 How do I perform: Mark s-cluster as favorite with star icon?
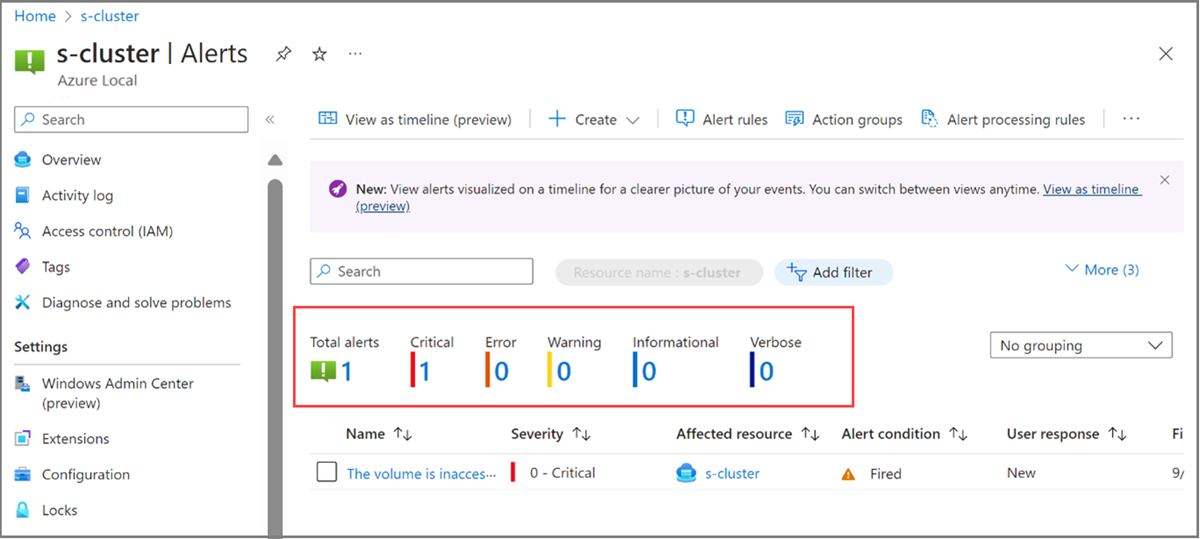coord(319,55)
